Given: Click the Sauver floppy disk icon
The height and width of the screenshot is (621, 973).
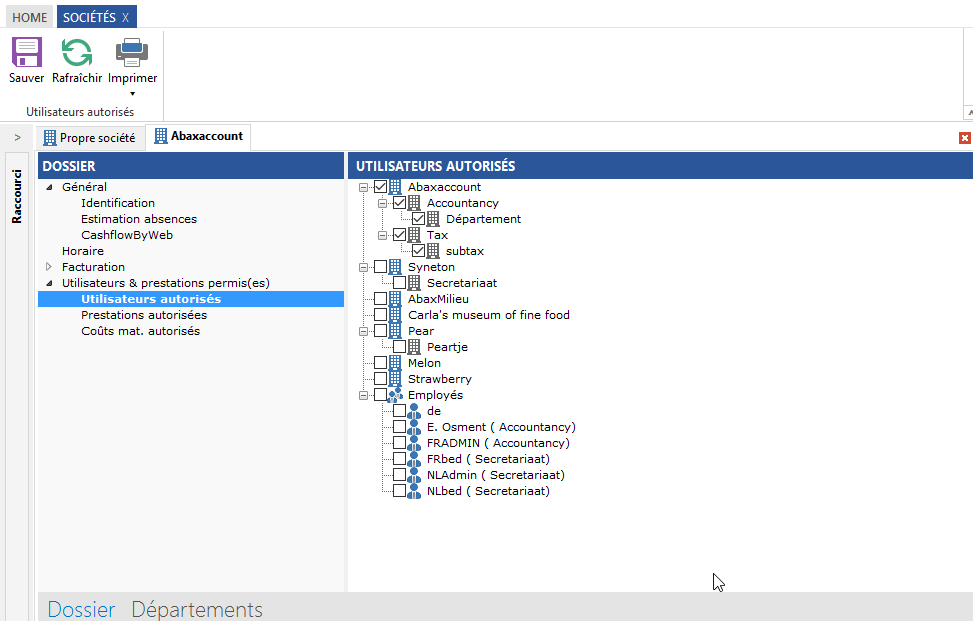Looking at the screenshot, I should point(26,52).
